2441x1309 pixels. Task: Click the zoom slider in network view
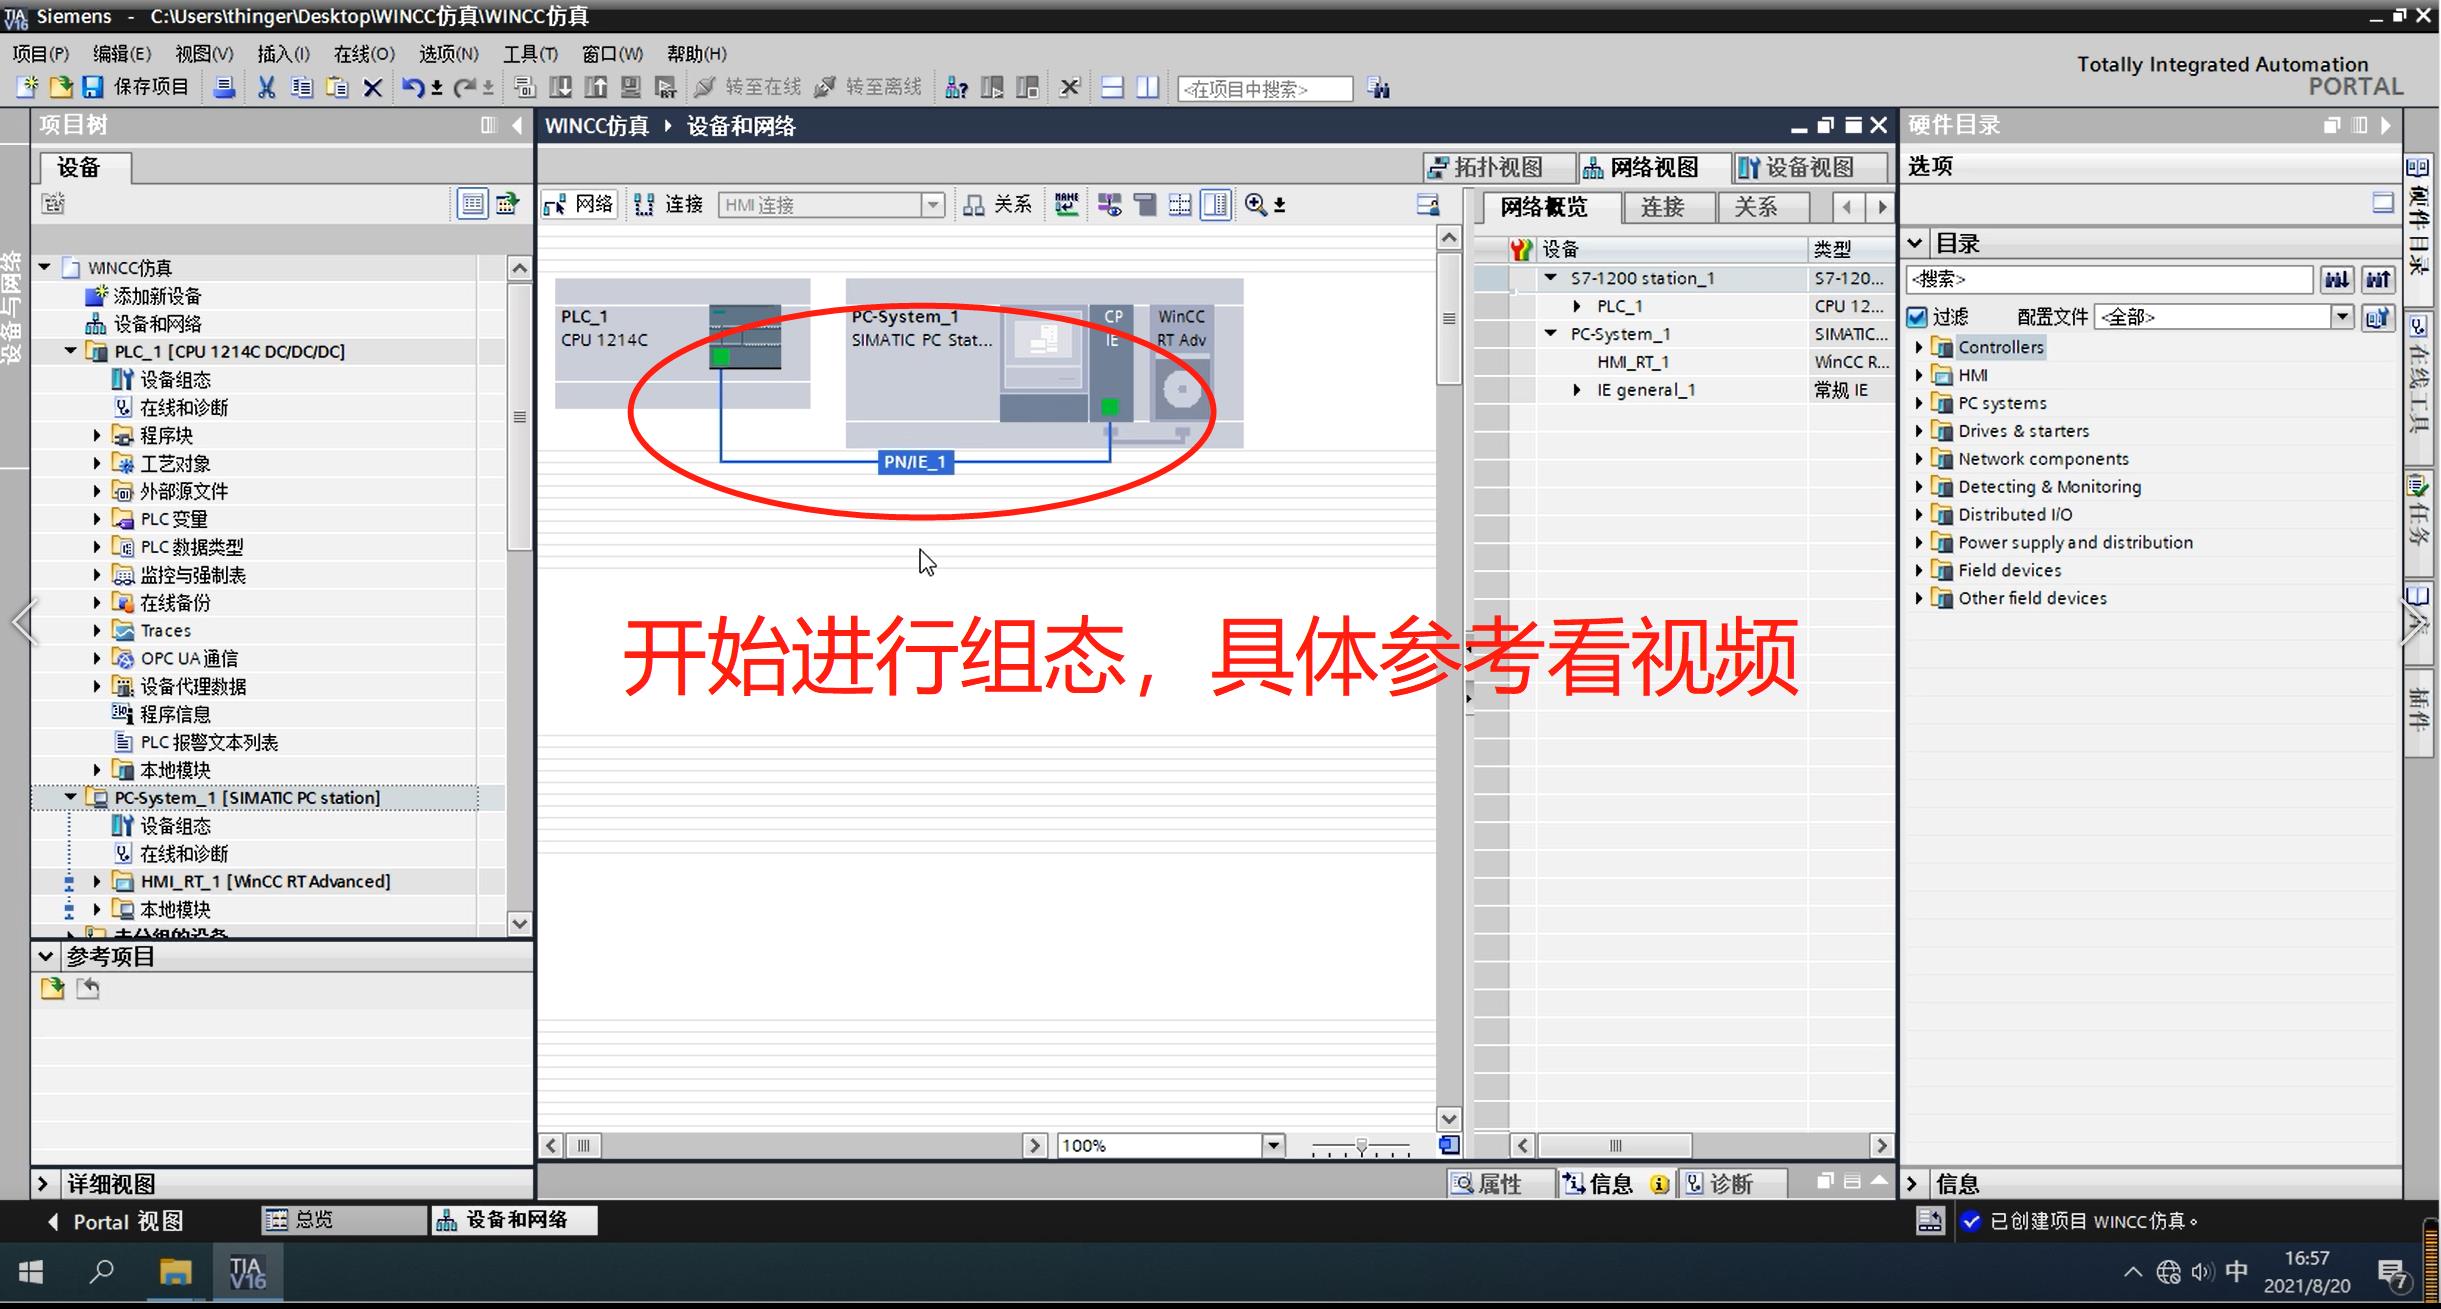pos(1361,1146)
